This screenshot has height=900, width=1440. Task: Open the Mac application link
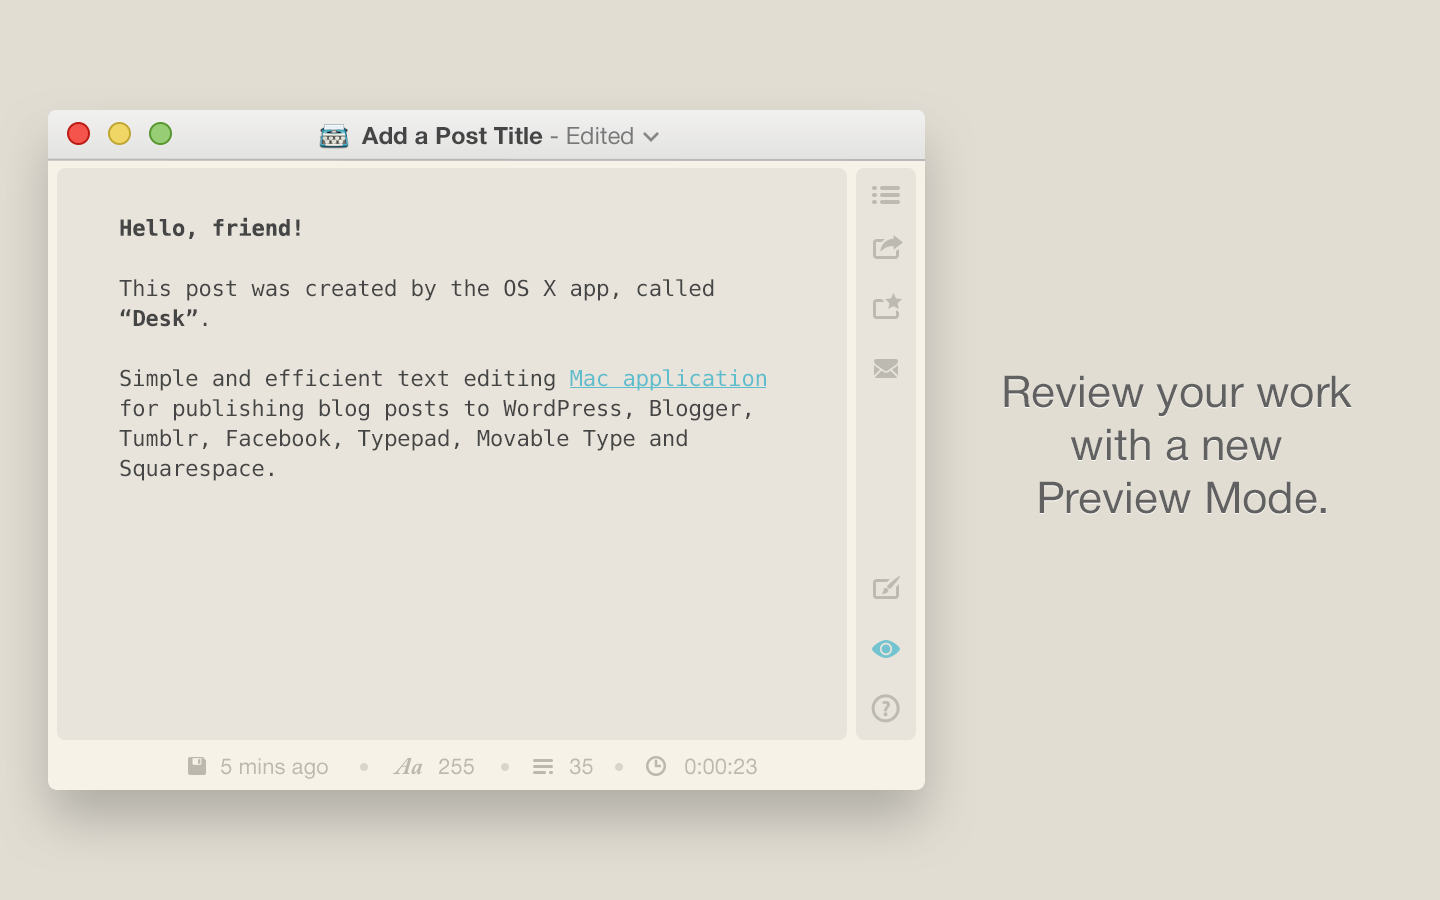pos(668,378)
